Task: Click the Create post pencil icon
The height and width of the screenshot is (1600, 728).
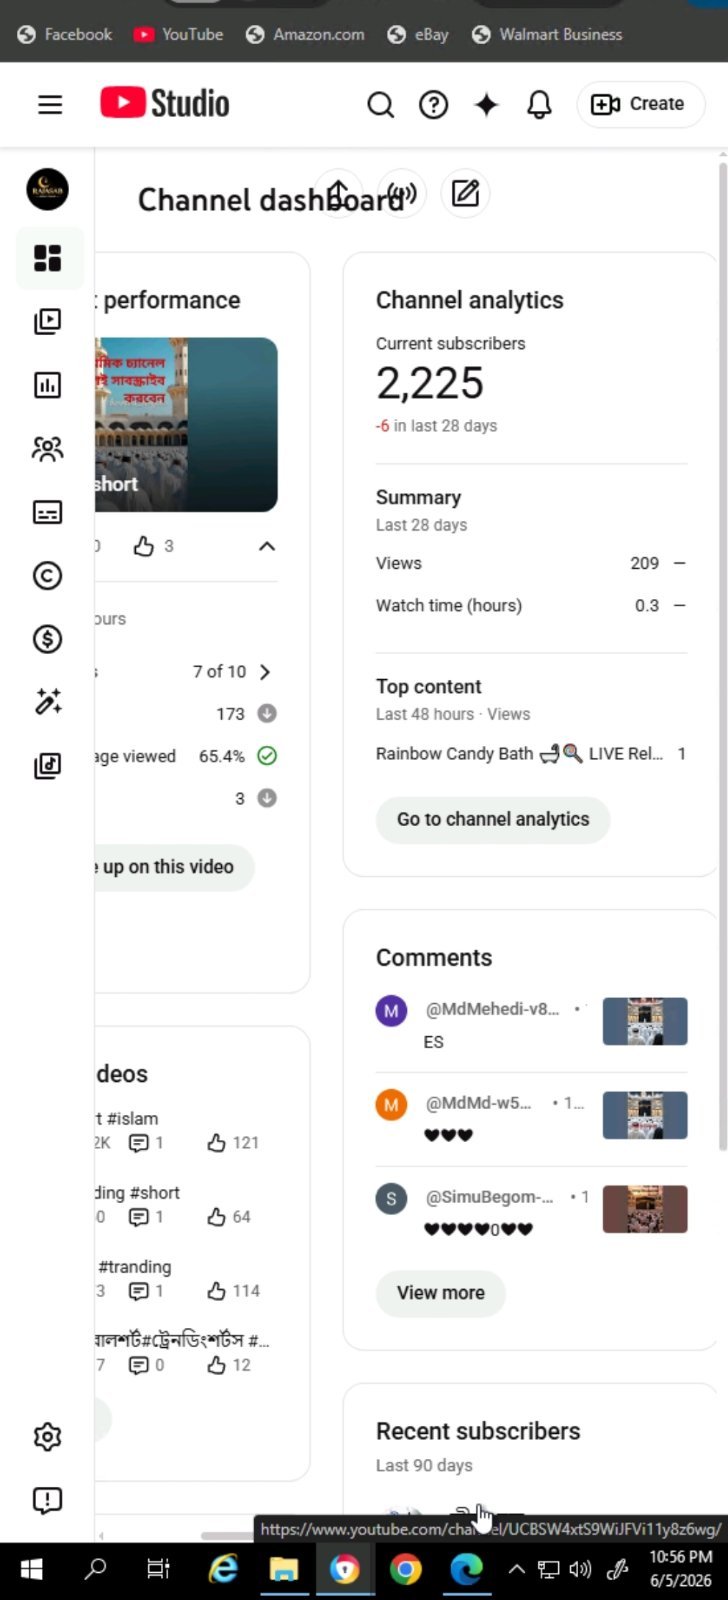Action: [465, 193]
